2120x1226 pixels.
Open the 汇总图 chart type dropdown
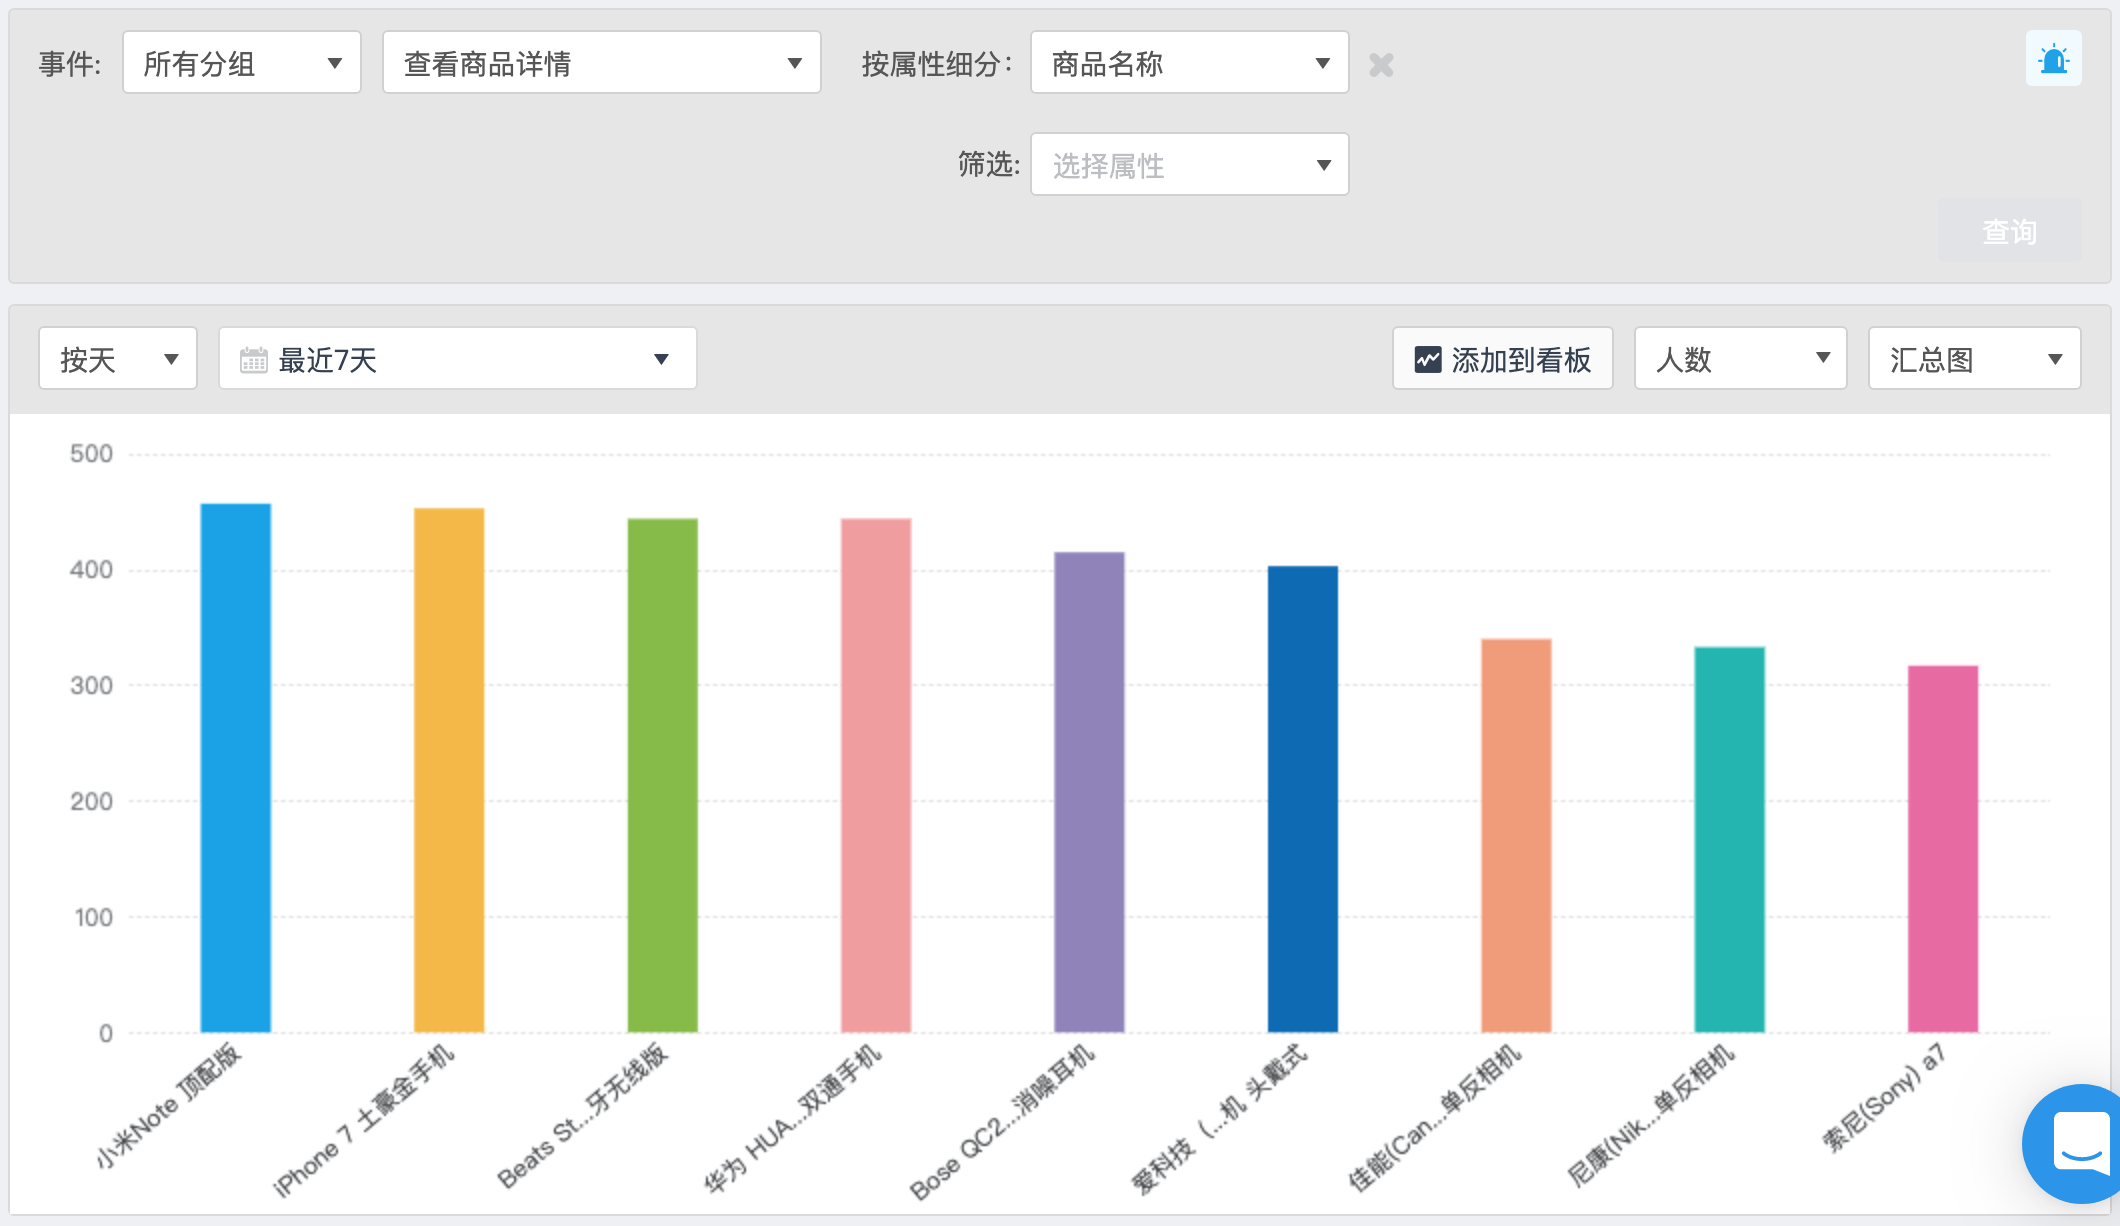pyautogui.click(x=1975, y=359)
